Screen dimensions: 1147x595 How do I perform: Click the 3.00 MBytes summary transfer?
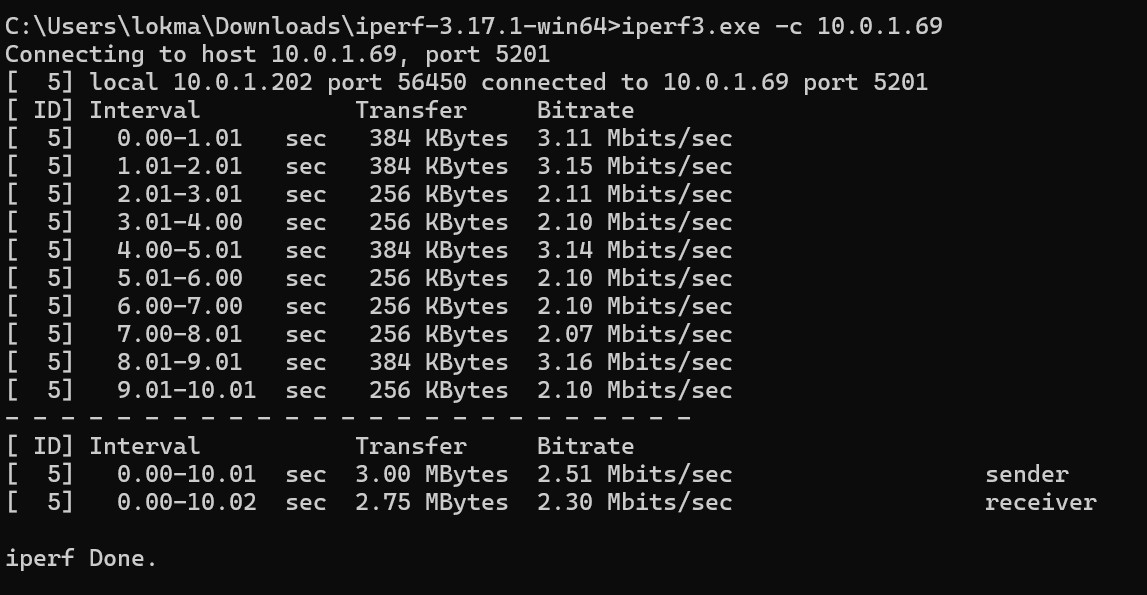(x=432, y=474)
